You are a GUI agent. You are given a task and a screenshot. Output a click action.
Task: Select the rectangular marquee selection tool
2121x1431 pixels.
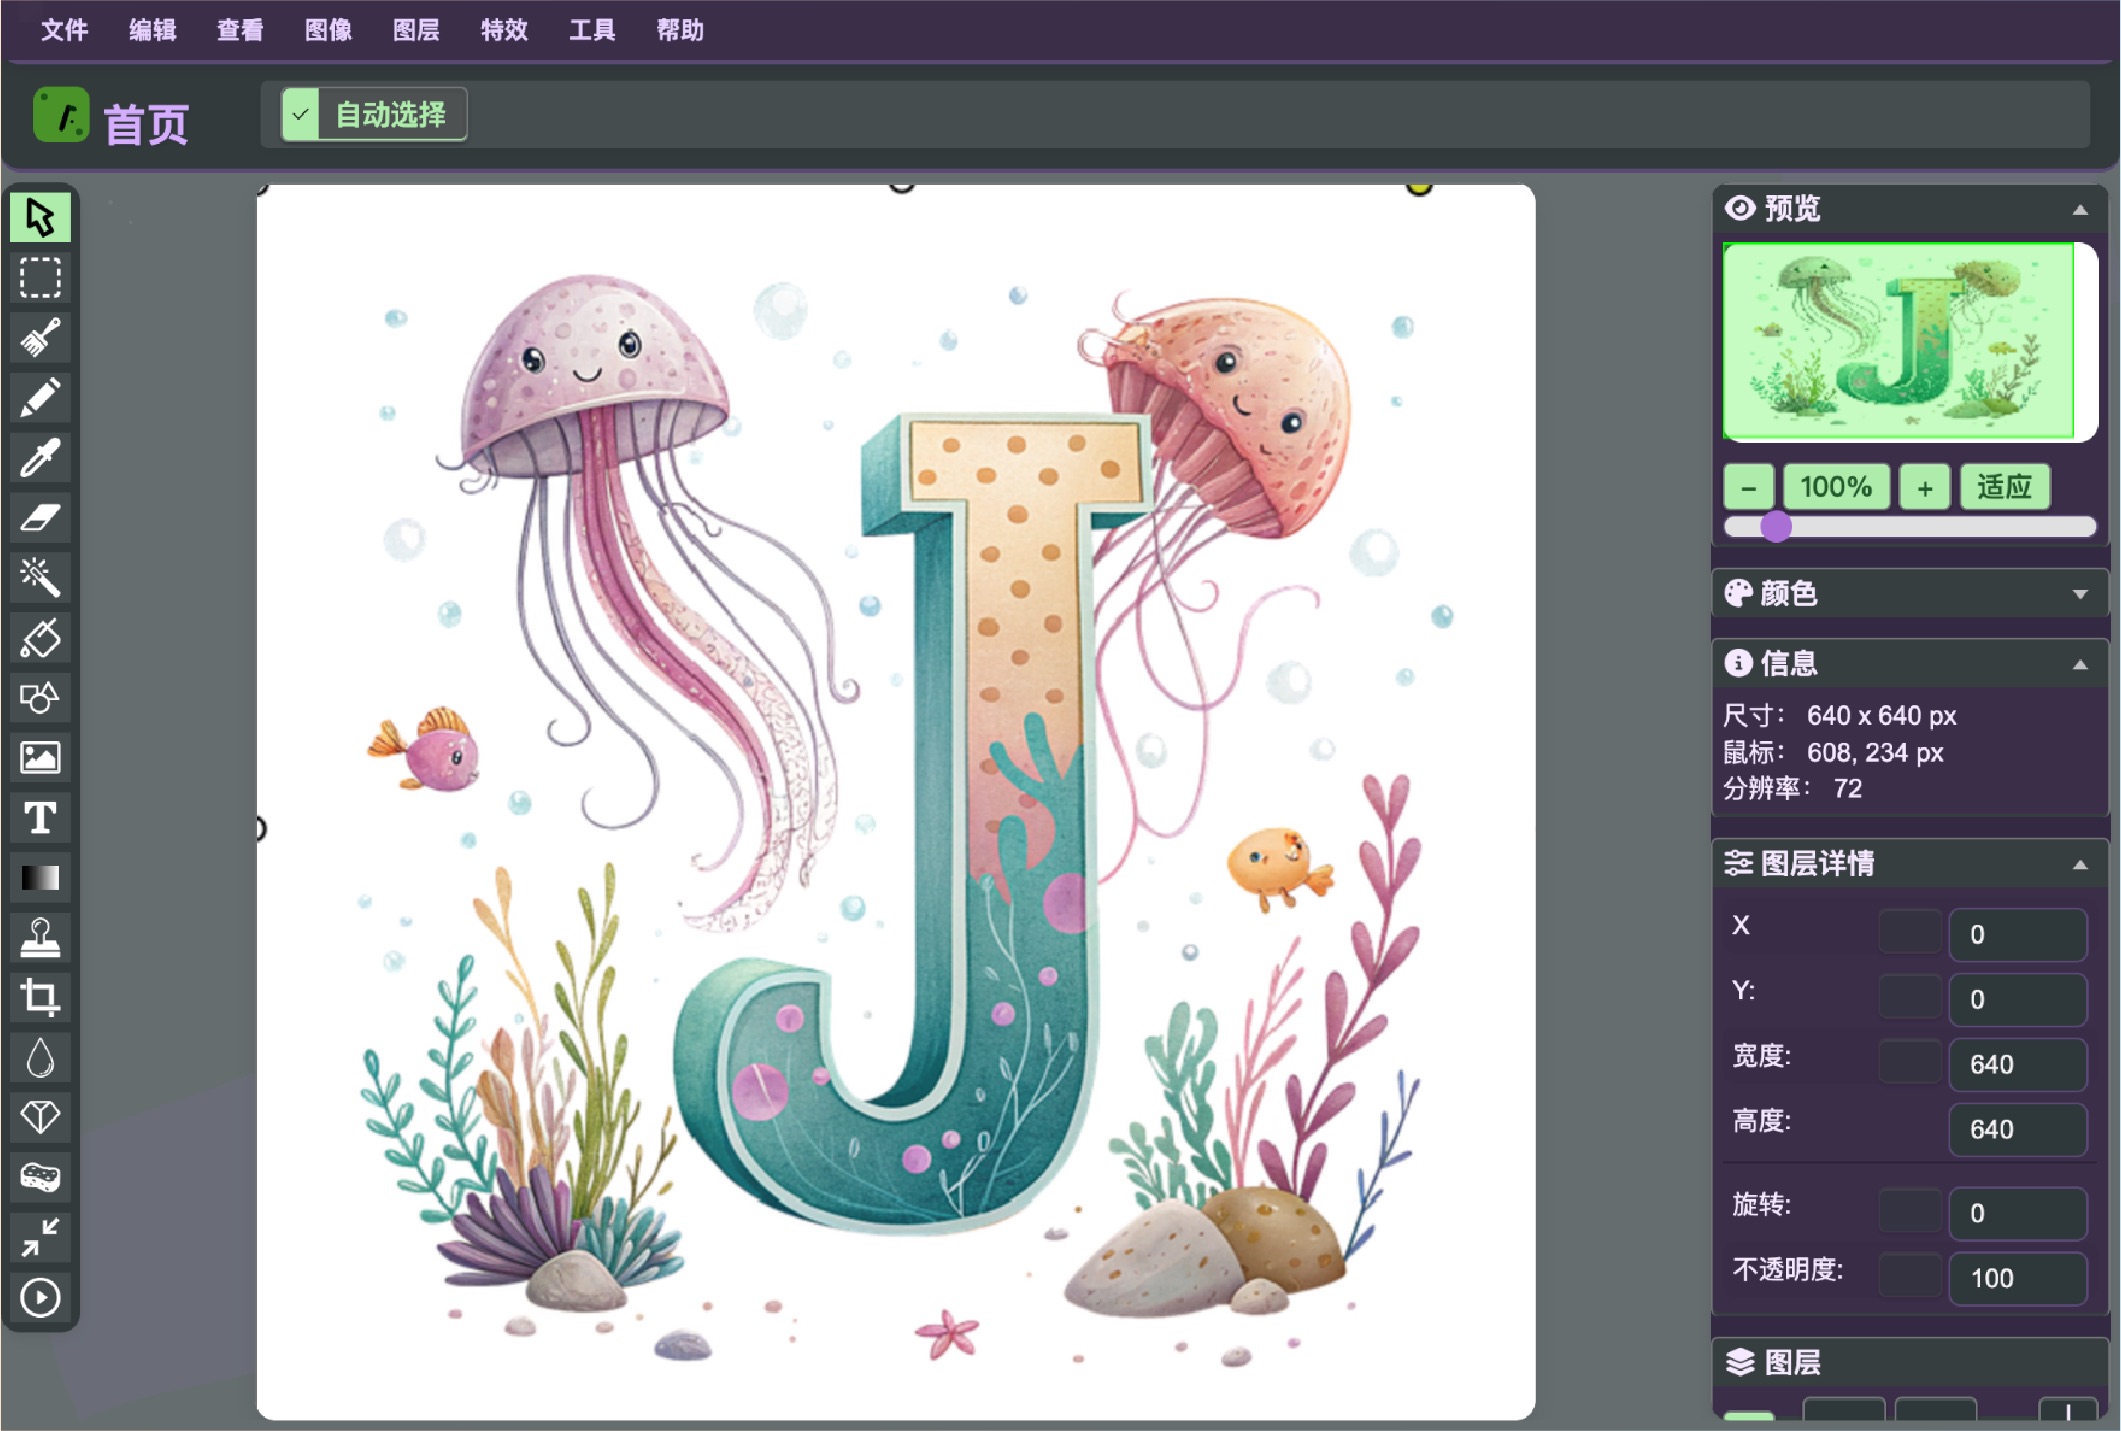(x=40, y=278)
